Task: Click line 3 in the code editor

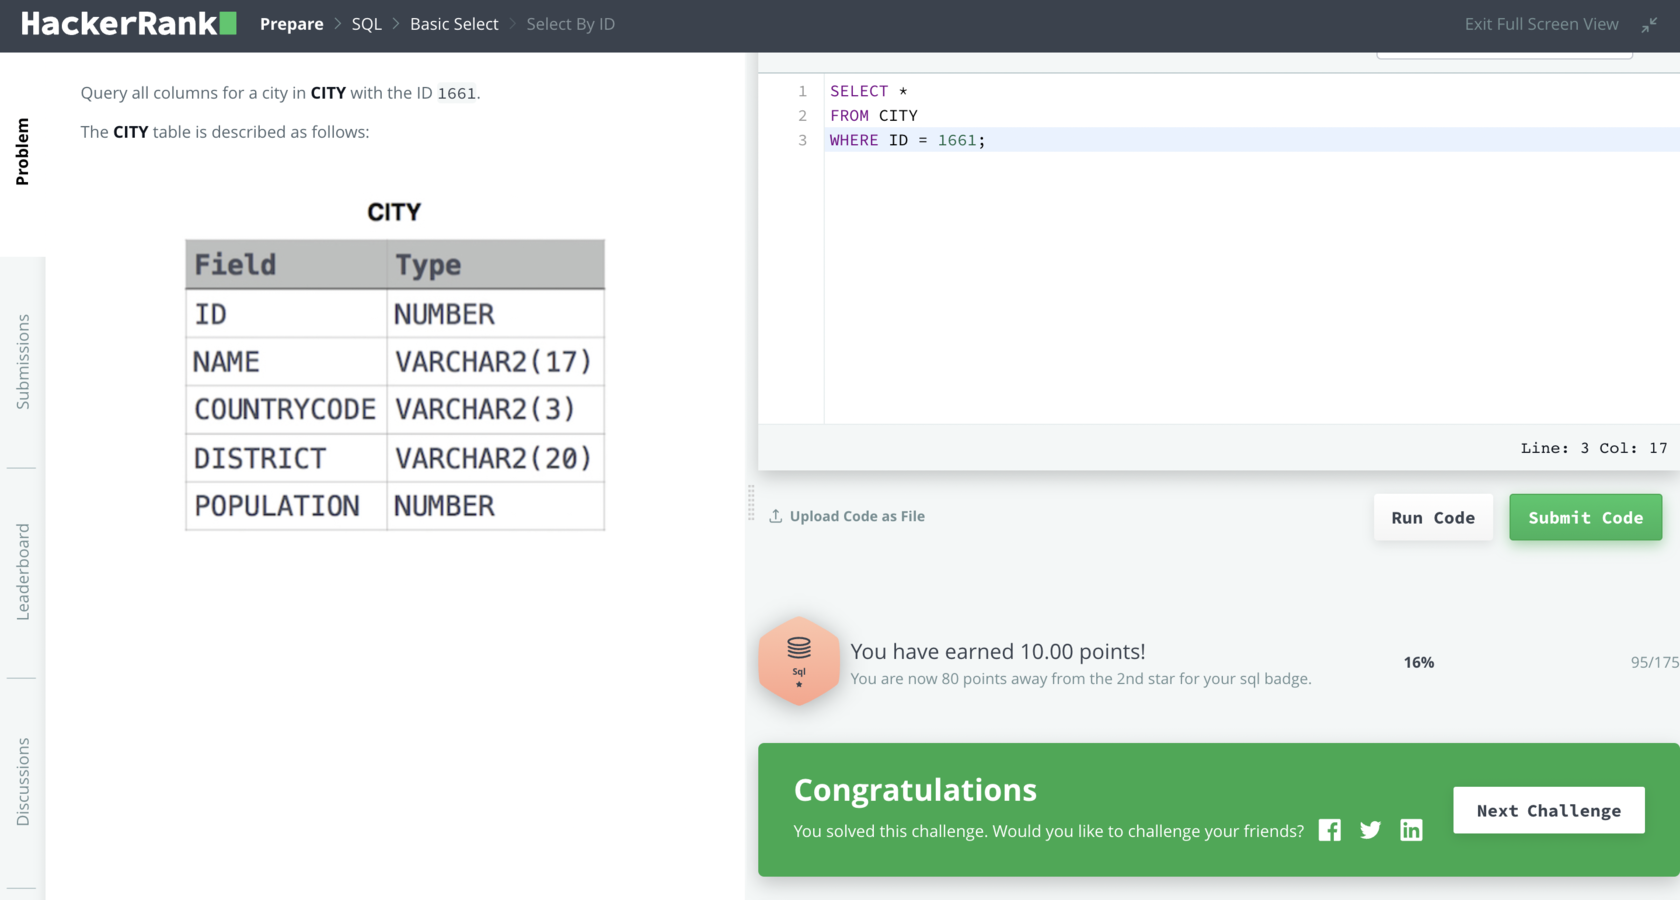Action: coord(1100,140)
